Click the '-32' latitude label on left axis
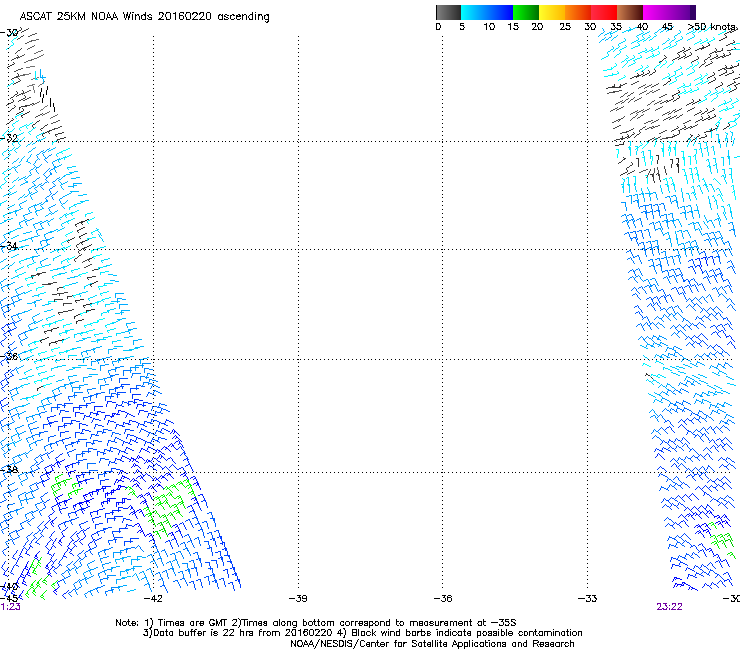 [x=9, y=138]
